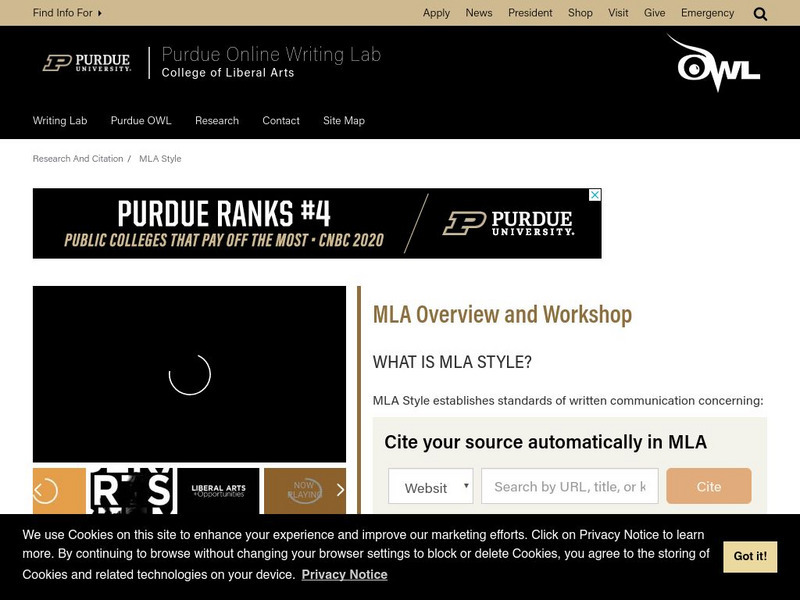Click the Purdue University logo in header
The height and width of the screenshot is (600, 800).
pyautogui.click(x=87, y=63)
